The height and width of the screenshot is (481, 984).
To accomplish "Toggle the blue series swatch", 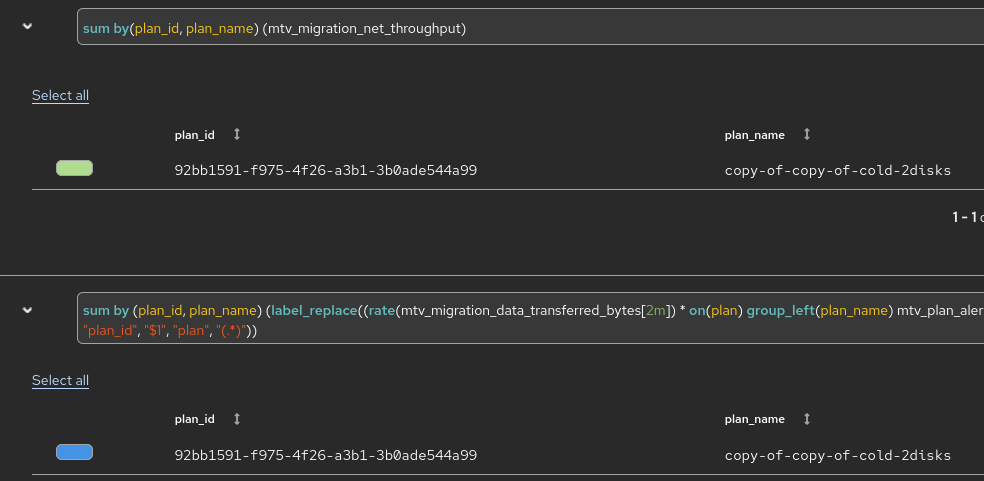I will point(74,452).
